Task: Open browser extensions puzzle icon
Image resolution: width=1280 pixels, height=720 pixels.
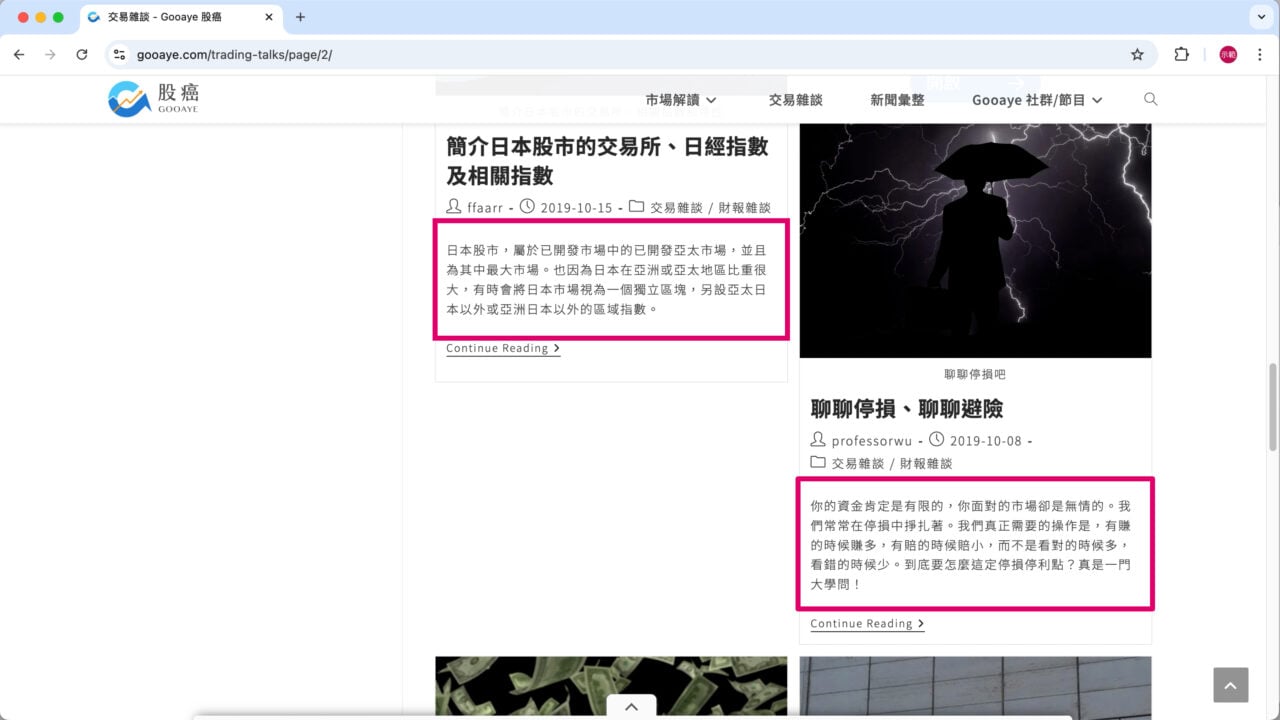Action: pyautogui.click(x=1182, y=55)
